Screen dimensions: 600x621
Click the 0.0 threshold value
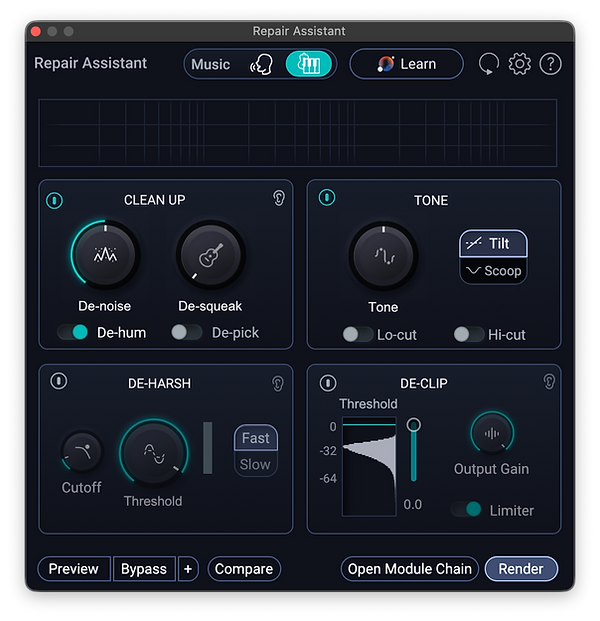click(x=413, y=505)
